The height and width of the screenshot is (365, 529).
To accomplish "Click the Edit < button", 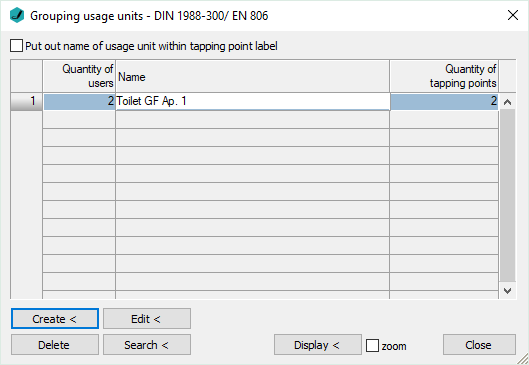I will pos(147,318).
